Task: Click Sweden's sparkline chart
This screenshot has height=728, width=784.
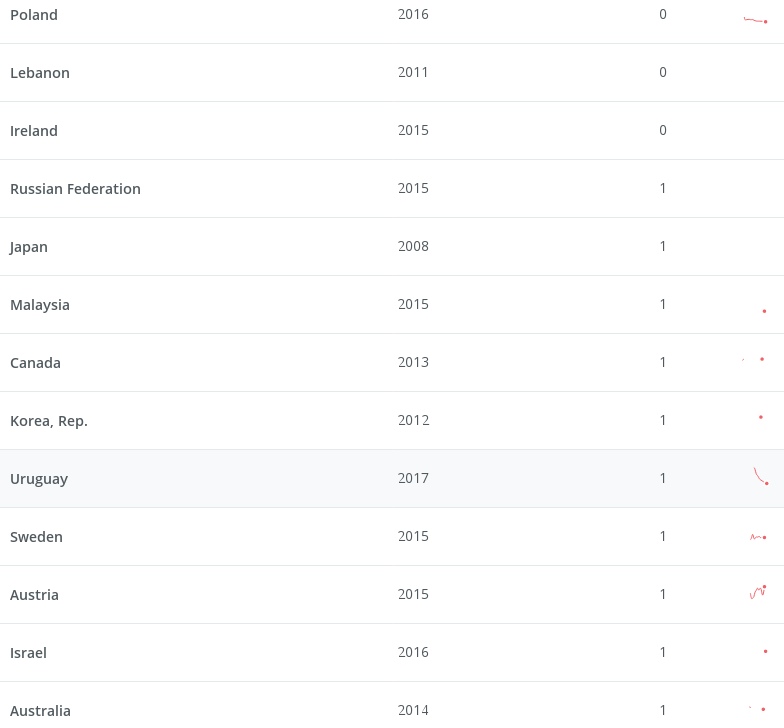Action: (x=758, y=537)
